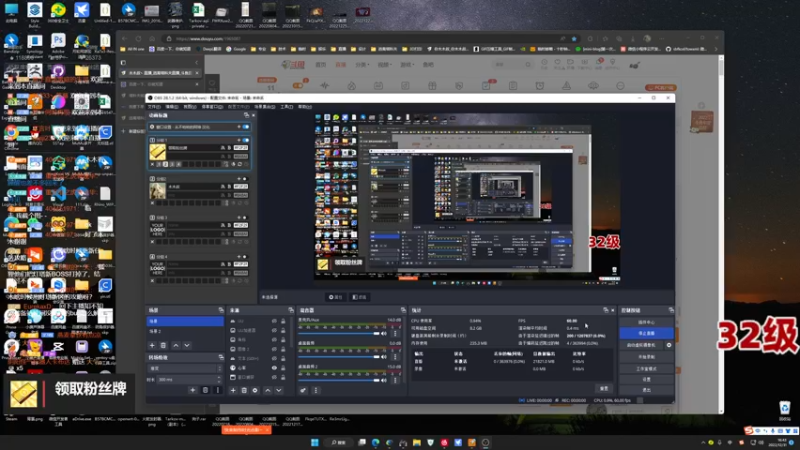The image size is (800, 450).
Task: Switch off the animated title window settings toggle
Action: tap(246, 127)
